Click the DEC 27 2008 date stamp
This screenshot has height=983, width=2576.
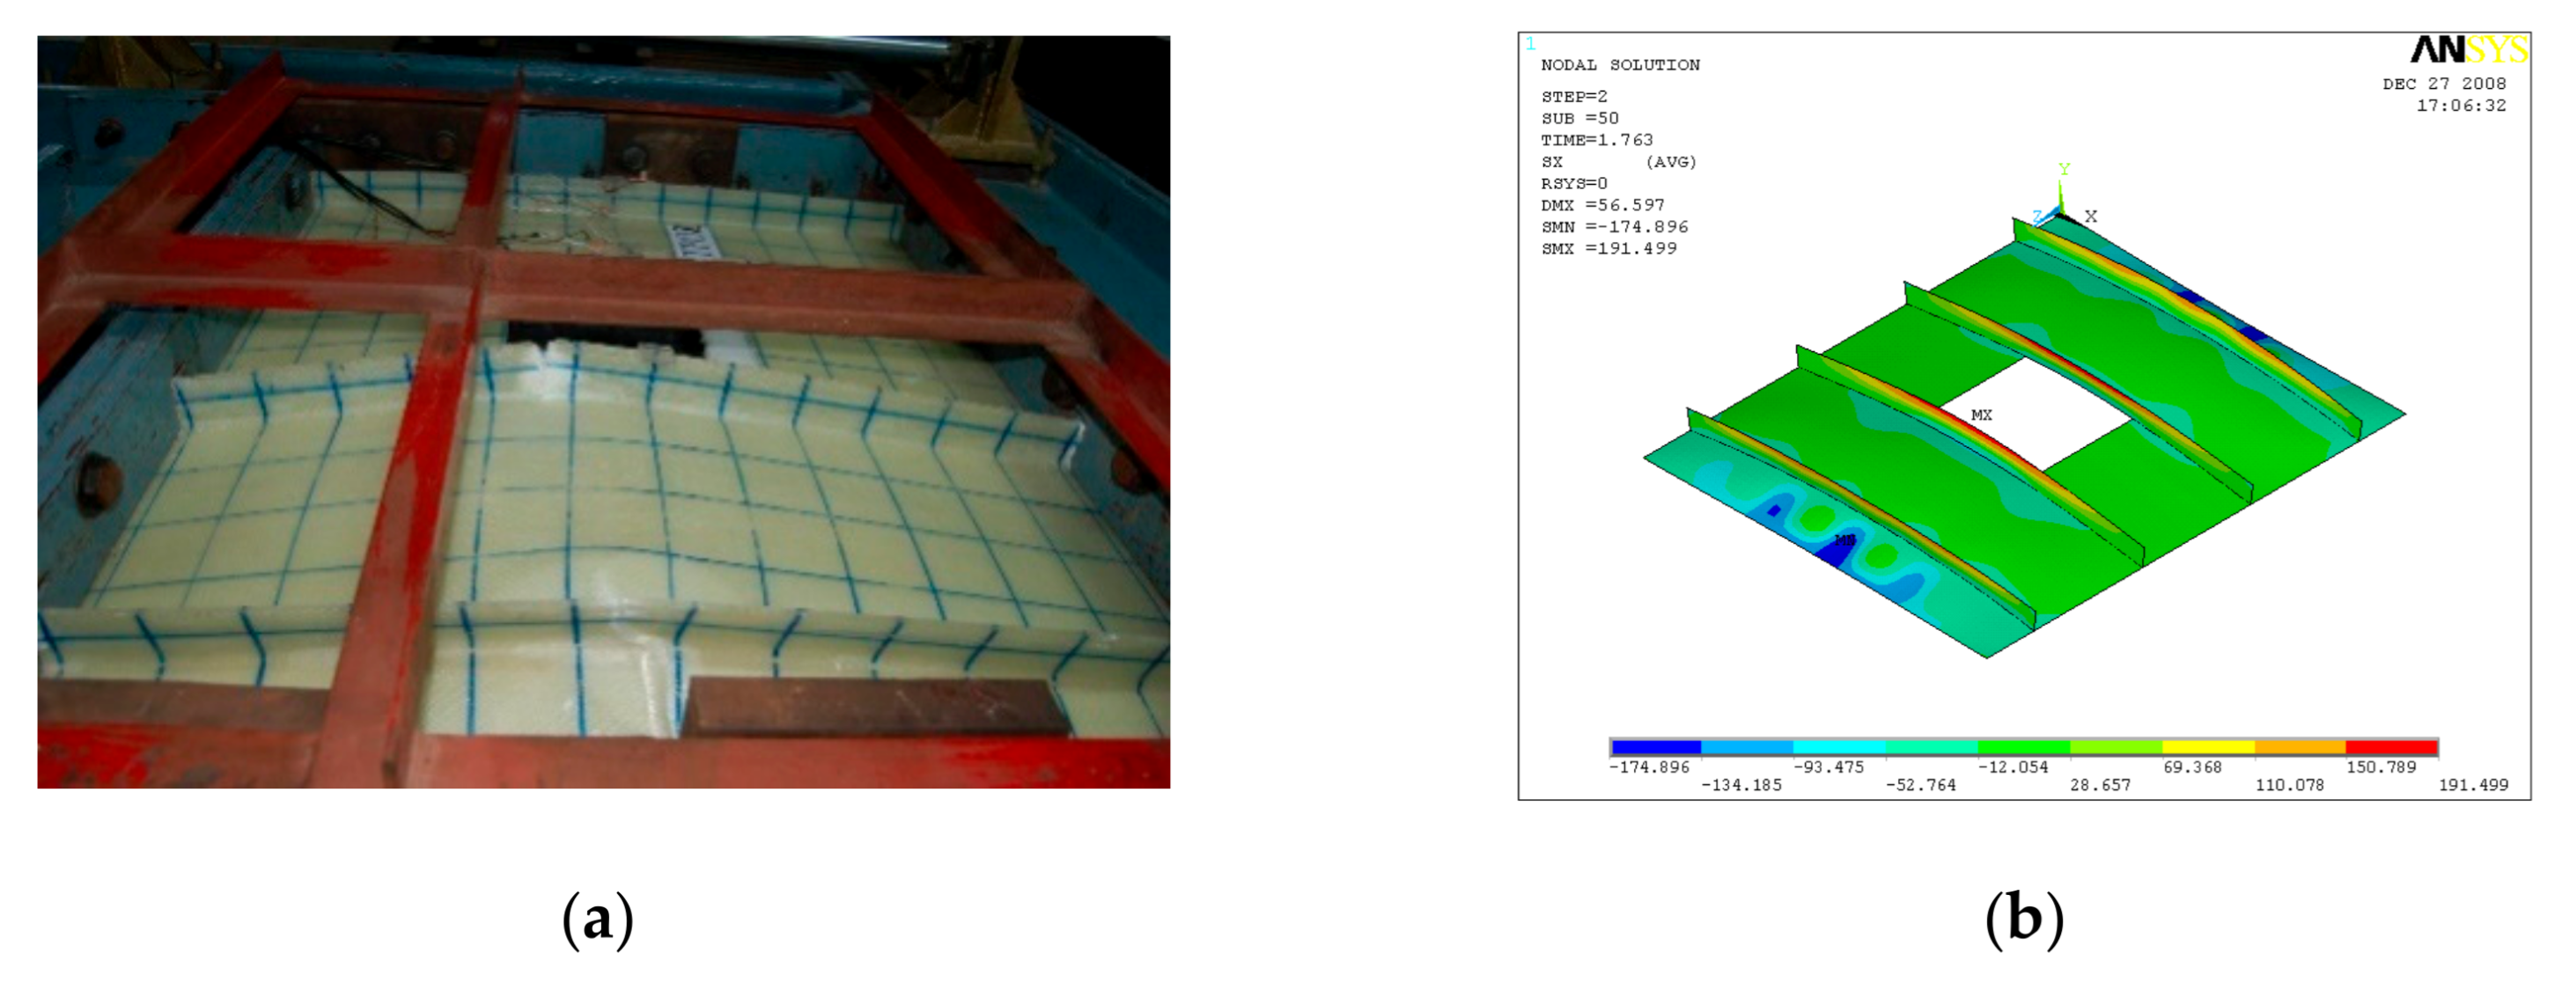[x=2444, y=84]
